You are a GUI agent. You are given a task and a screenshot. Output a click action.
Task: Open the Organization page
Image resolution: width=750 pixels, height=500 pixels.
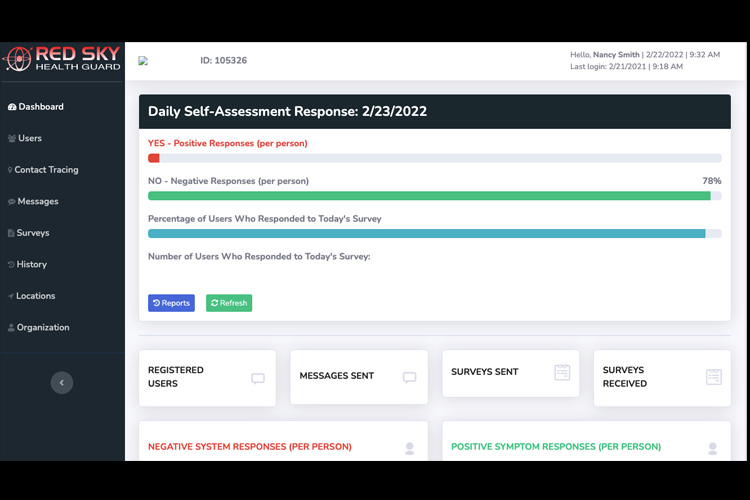42,328
